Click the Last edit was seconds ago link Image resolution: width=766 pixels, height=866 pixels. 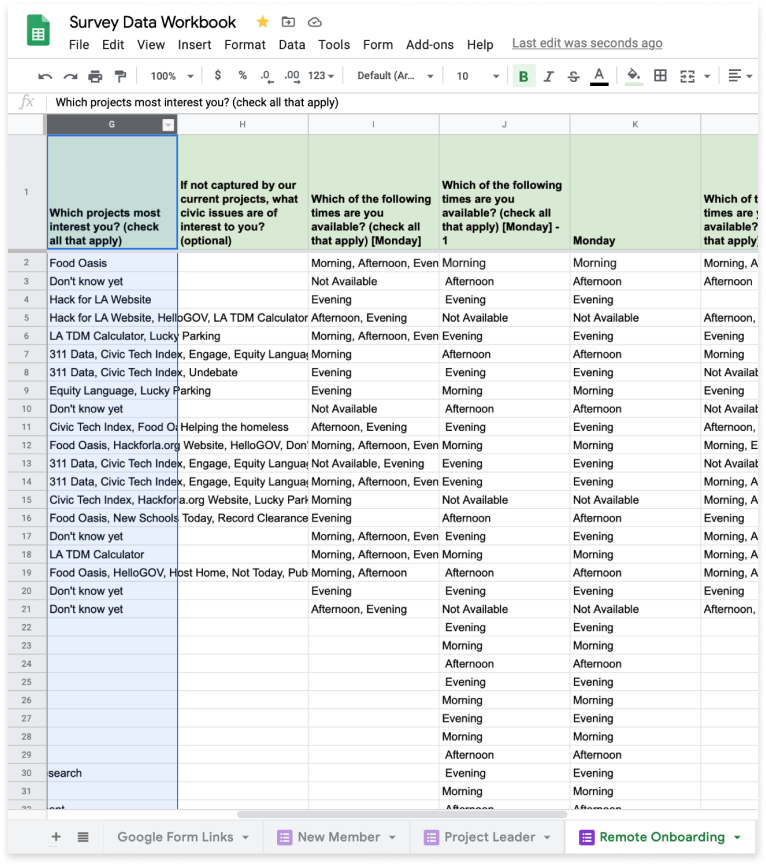[x=587, y=44]
